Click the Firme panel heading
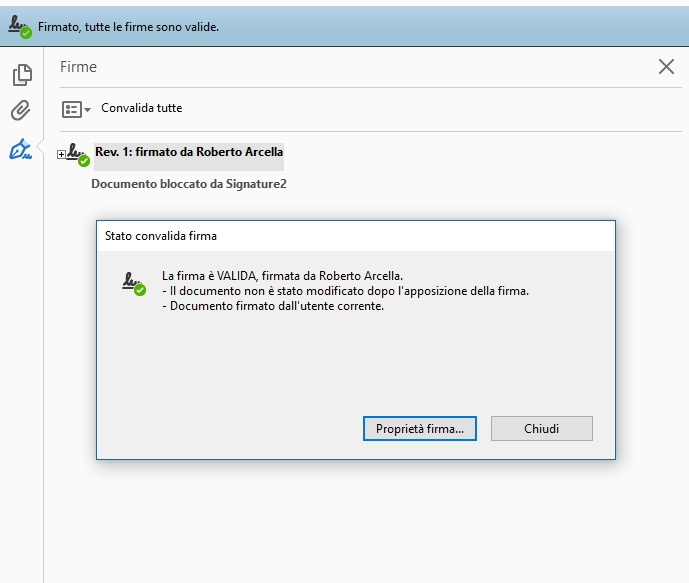 click(x=78, y=67)
